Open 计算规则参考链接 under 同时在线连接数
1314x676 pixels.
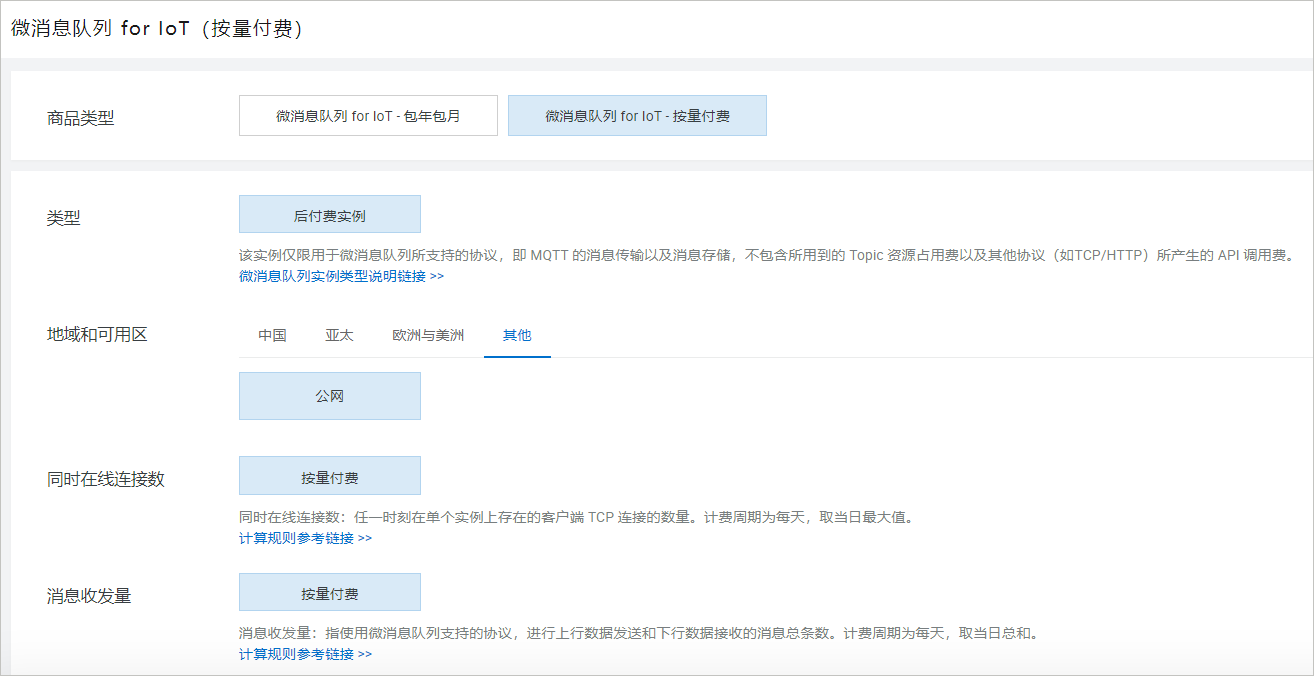(x=305, y=538)
